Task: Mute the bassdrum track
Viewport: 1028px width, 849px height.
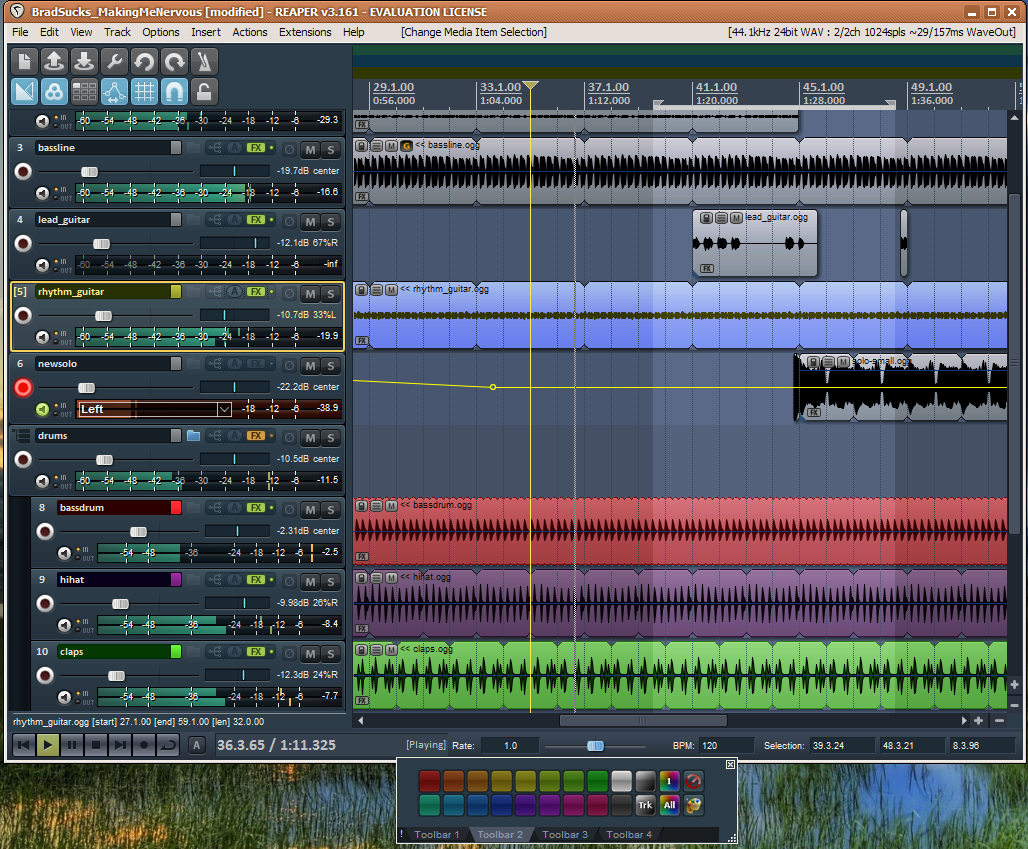Action: 310,509
